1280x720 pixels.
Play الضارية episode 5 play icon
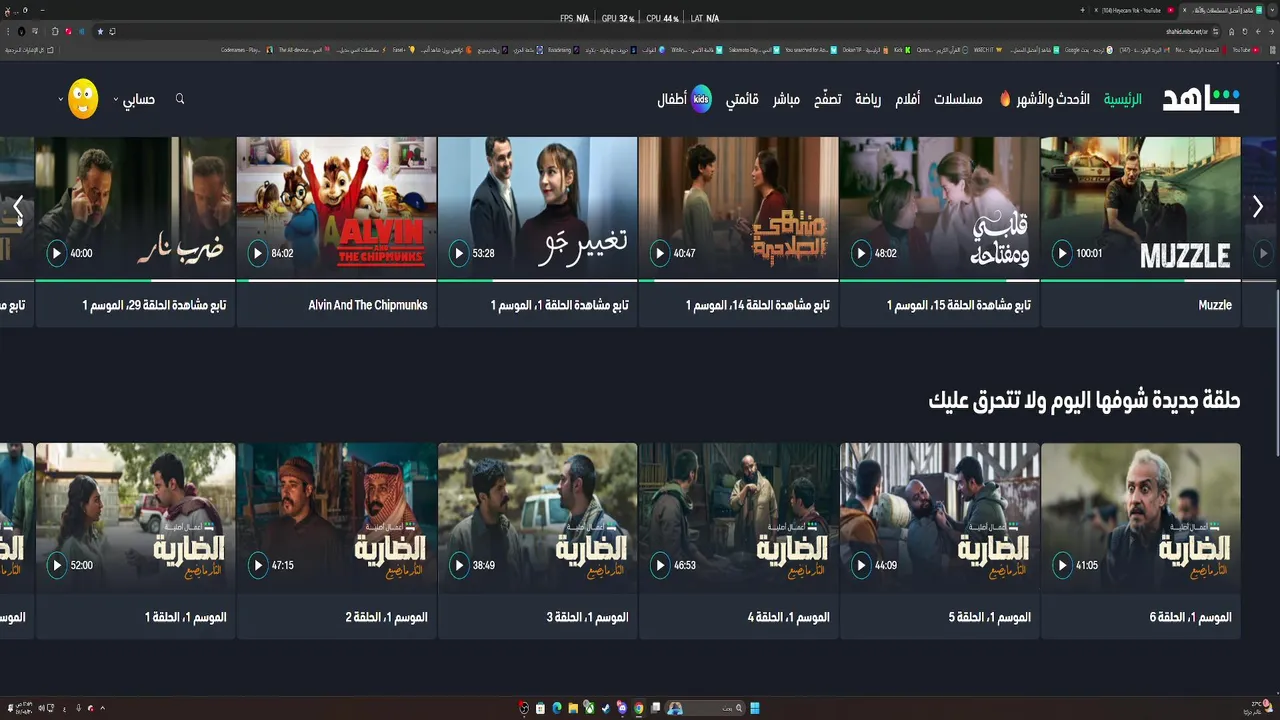(861, 565)
